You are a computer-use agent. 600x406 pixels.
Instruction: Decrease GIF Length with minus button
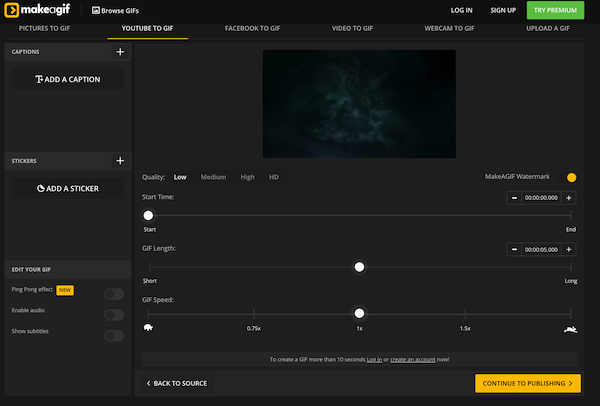point(514,249)
